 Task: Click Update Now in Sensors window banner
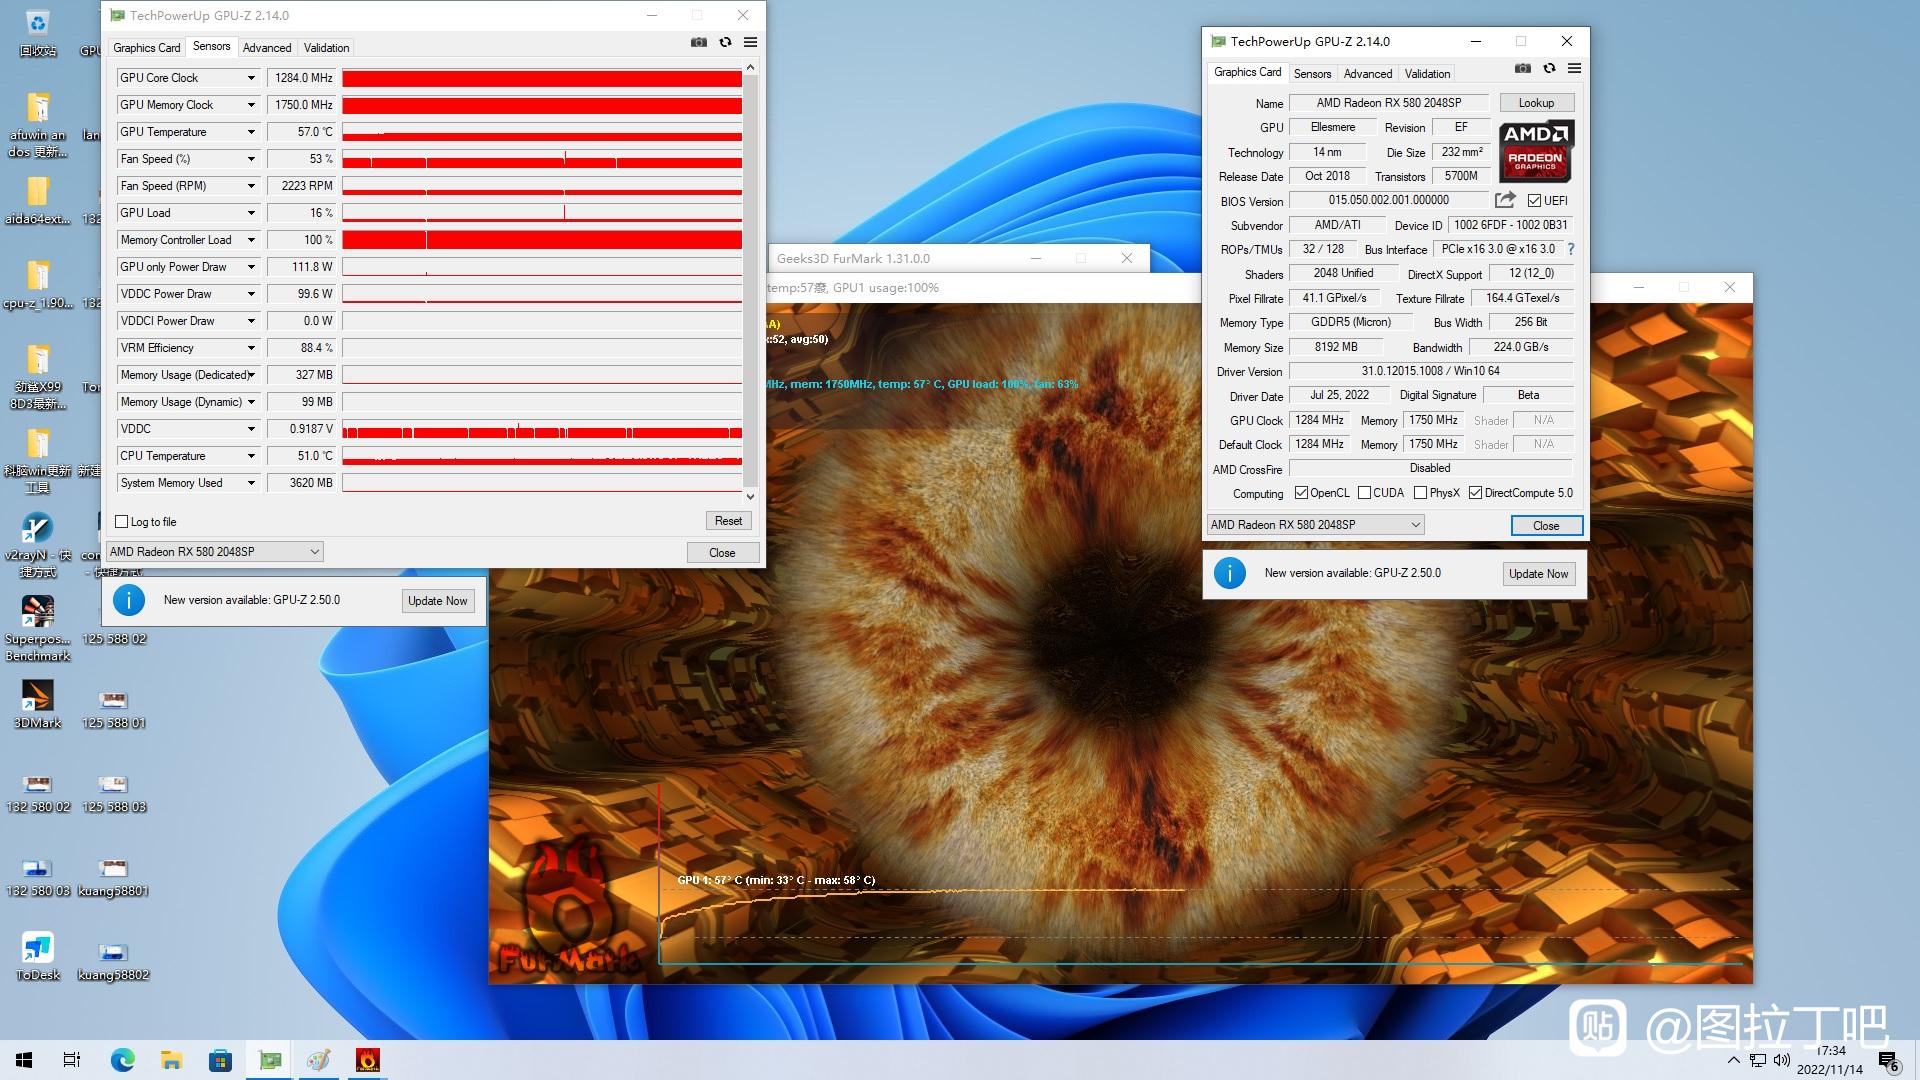tap(437, 601)
